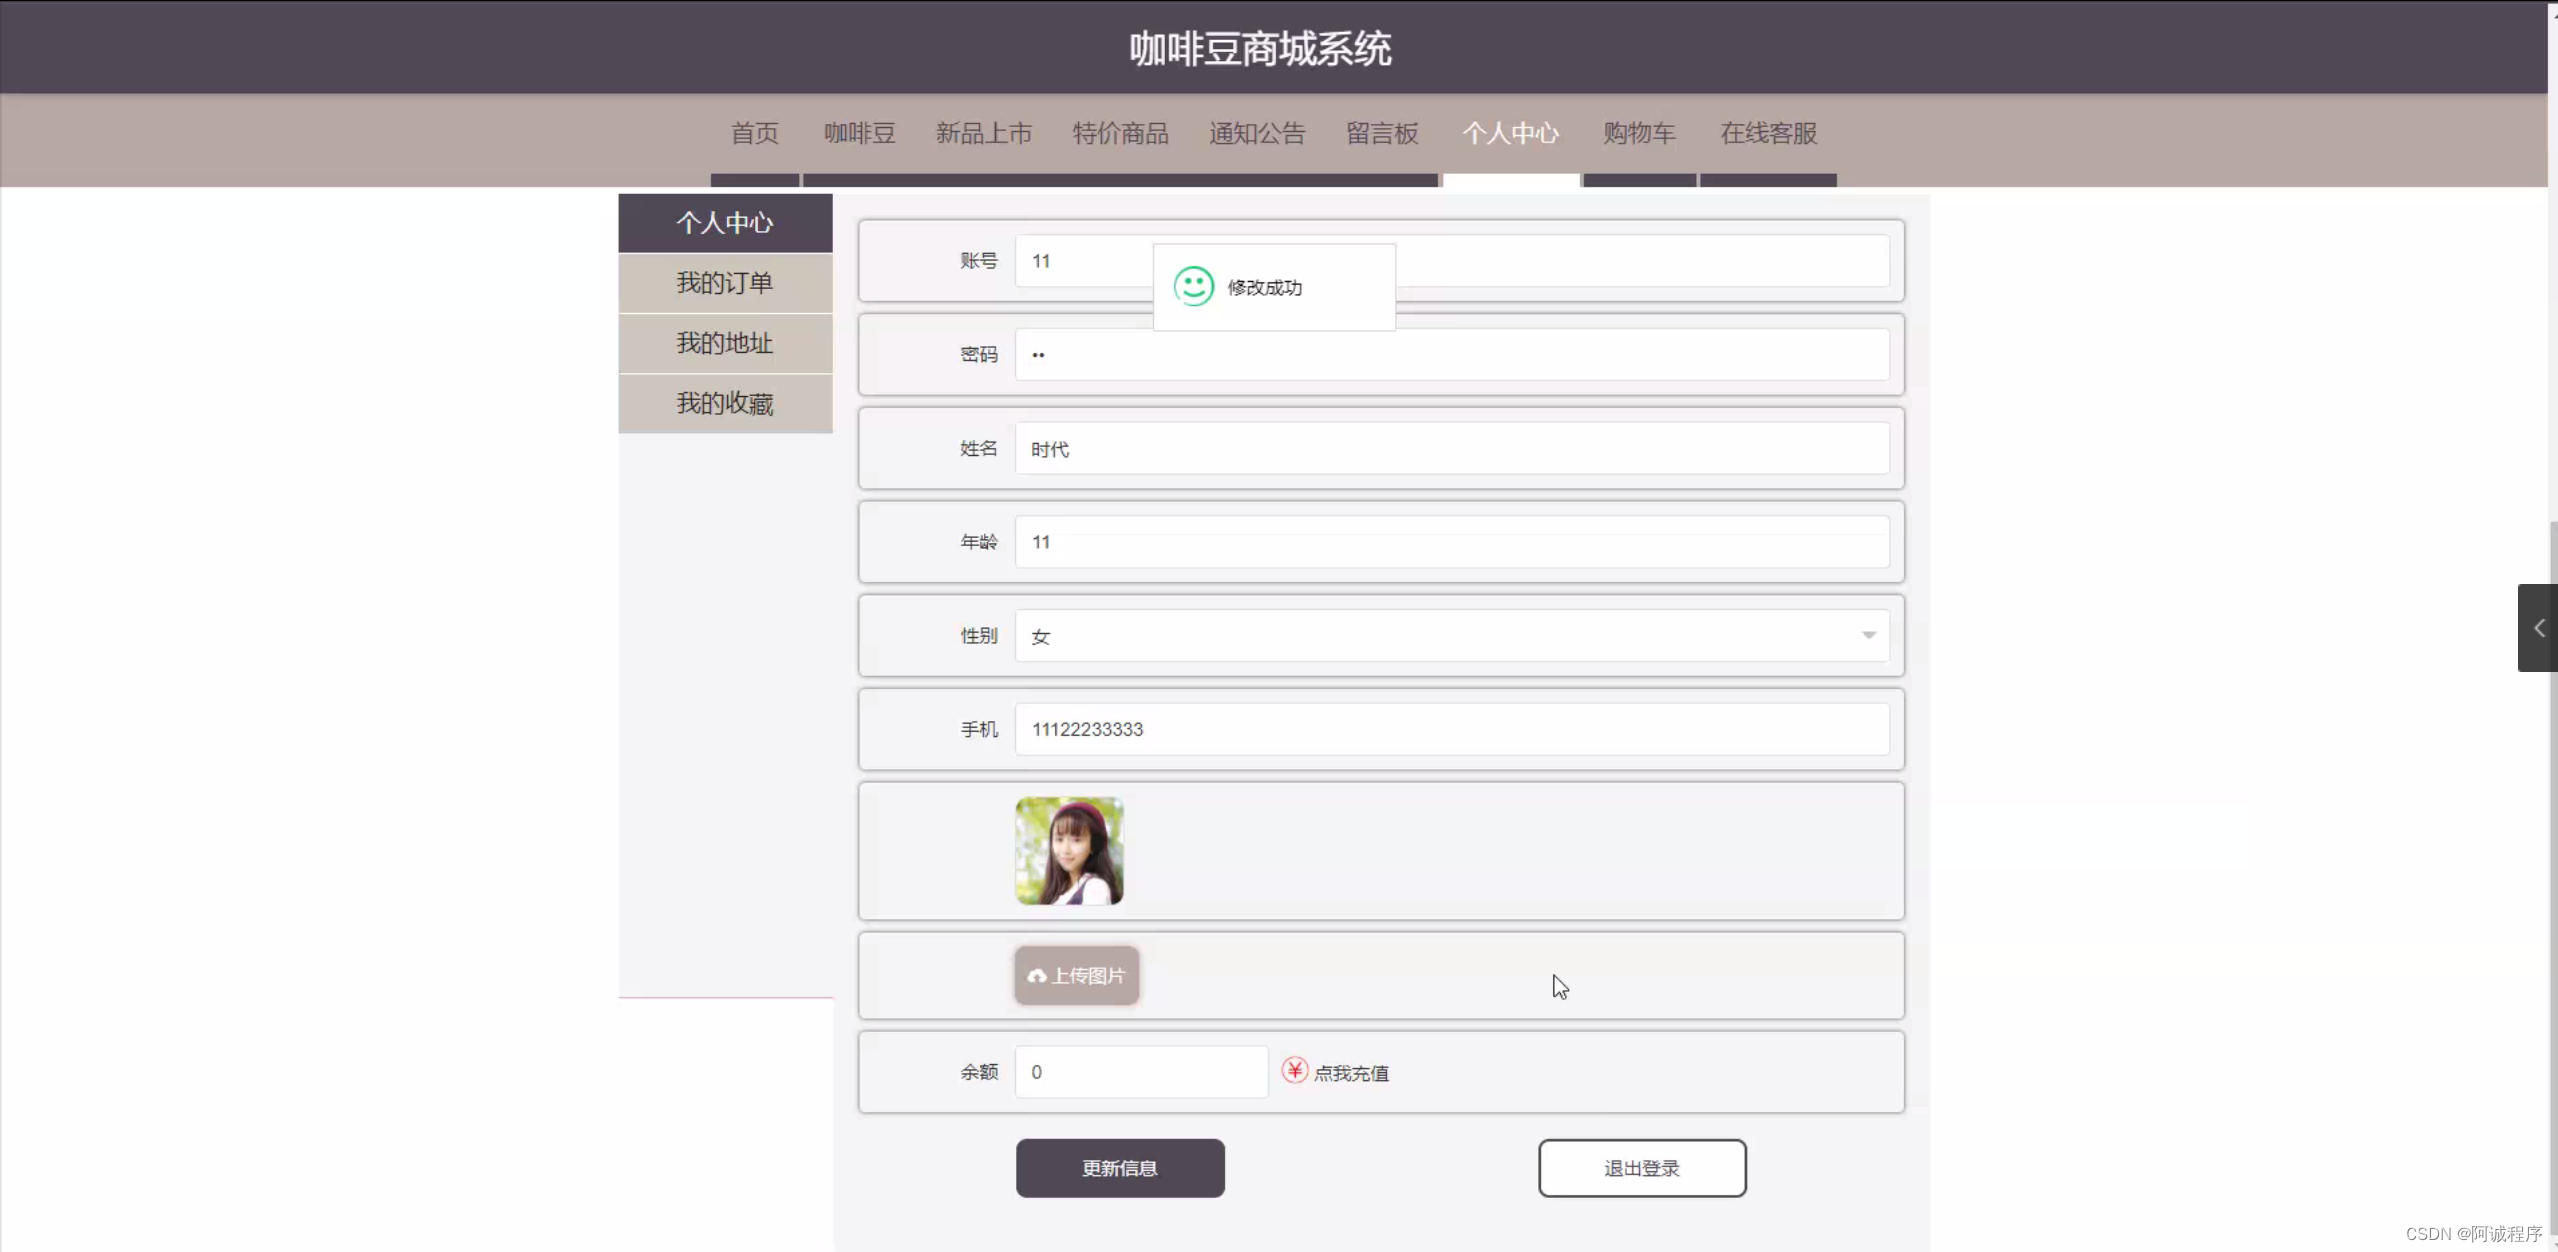Open the shopping cart (购物车) tab
The height and width of the screenshot is (1252, 2558).
pos(1638,133)
